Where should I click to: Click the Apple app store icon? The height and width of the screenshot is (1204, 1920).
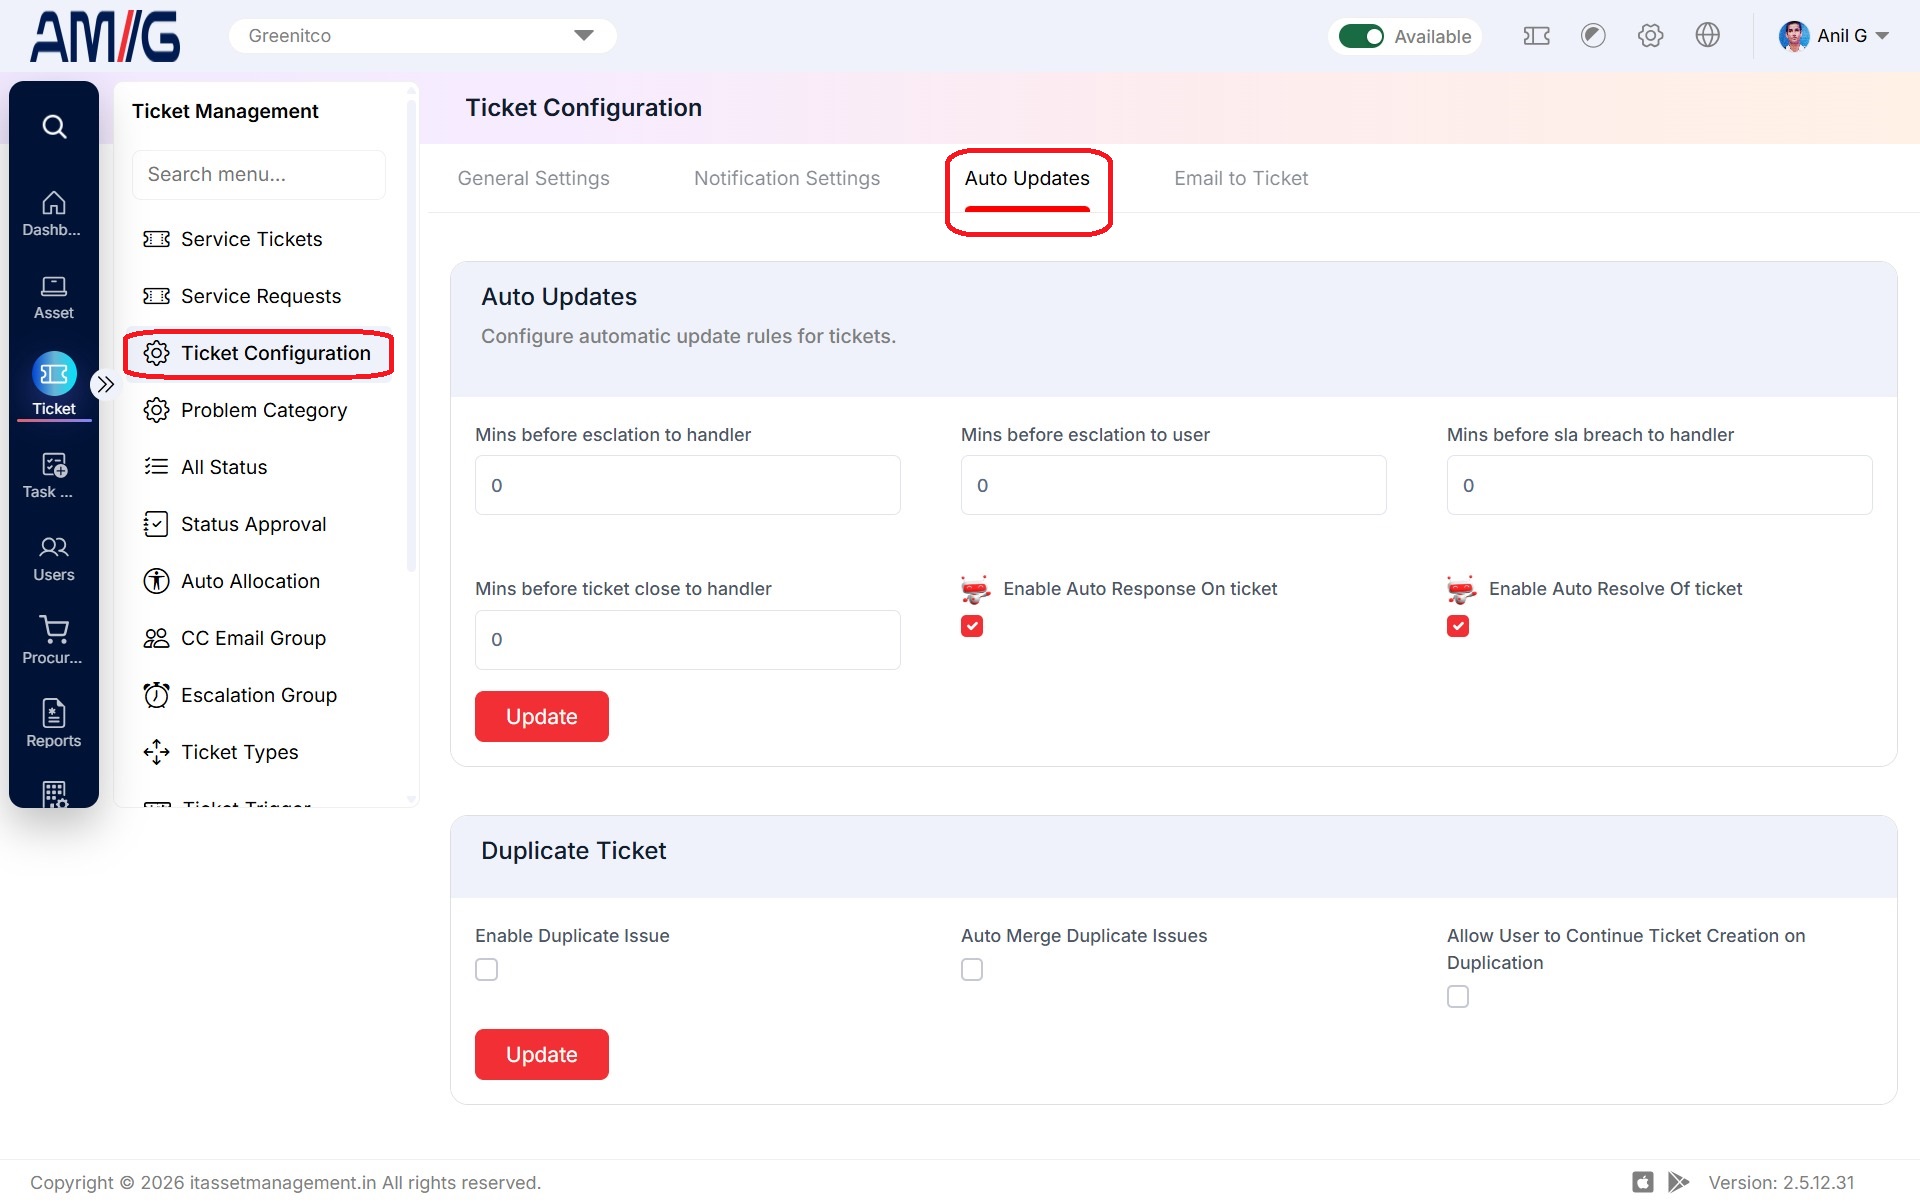1642,1182
